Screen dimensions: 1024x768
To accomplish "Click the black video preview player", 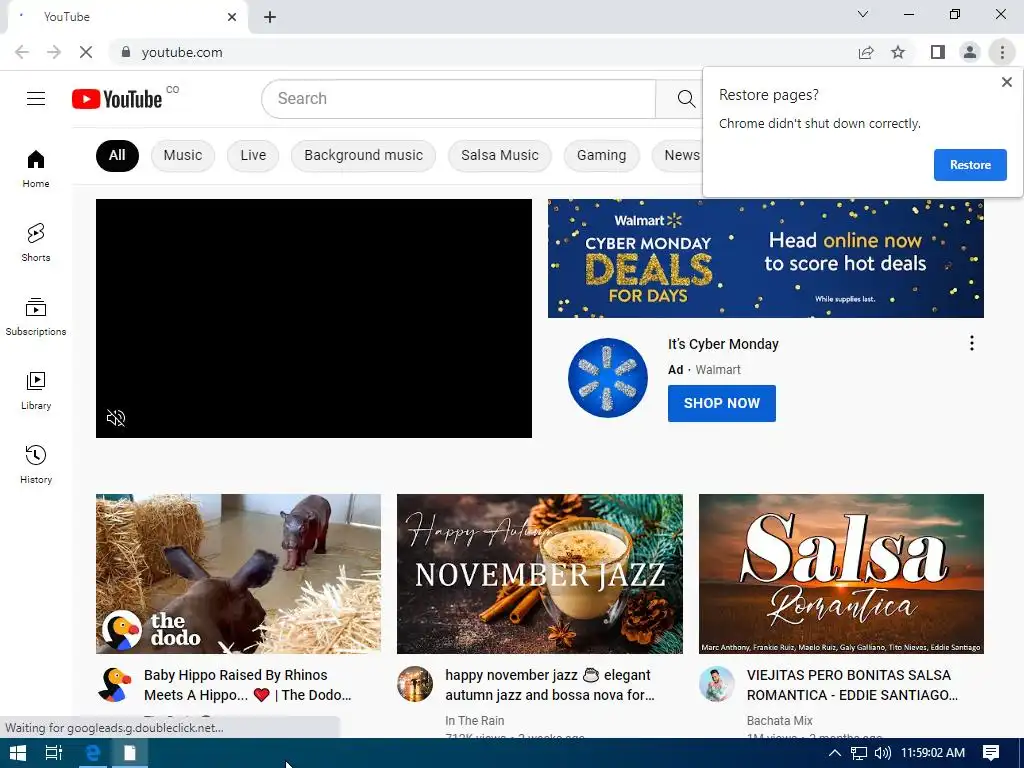I will 313,318.
